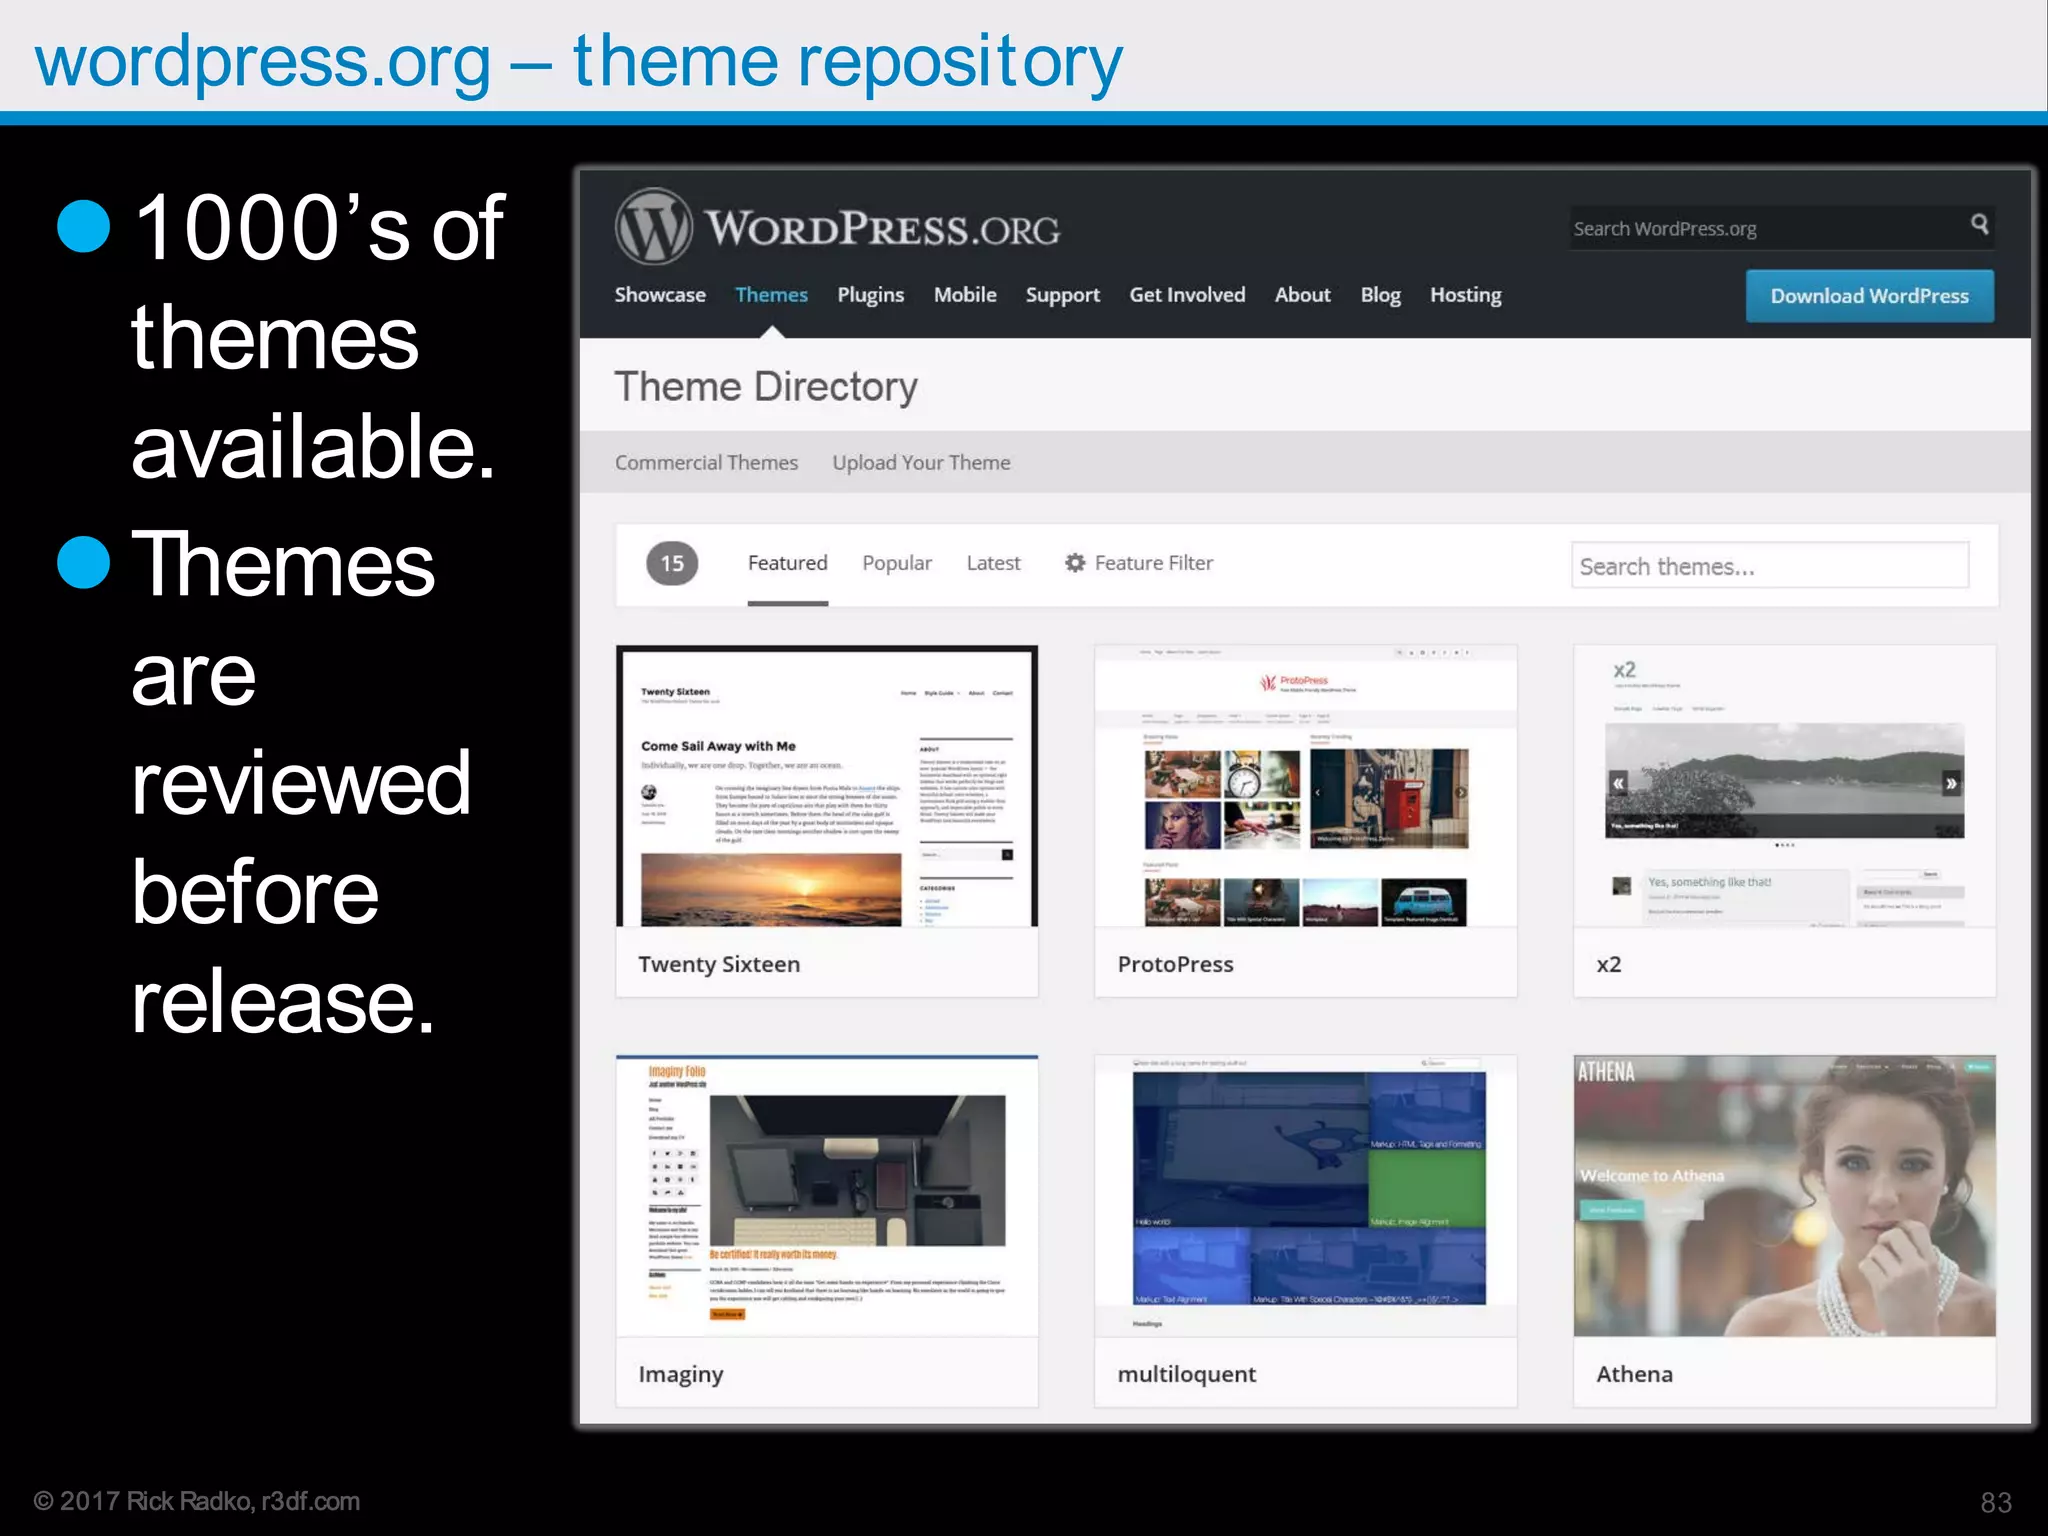Open the Showcase menu item
The height and width of the screenshot is (1536, 2048).
660,295
